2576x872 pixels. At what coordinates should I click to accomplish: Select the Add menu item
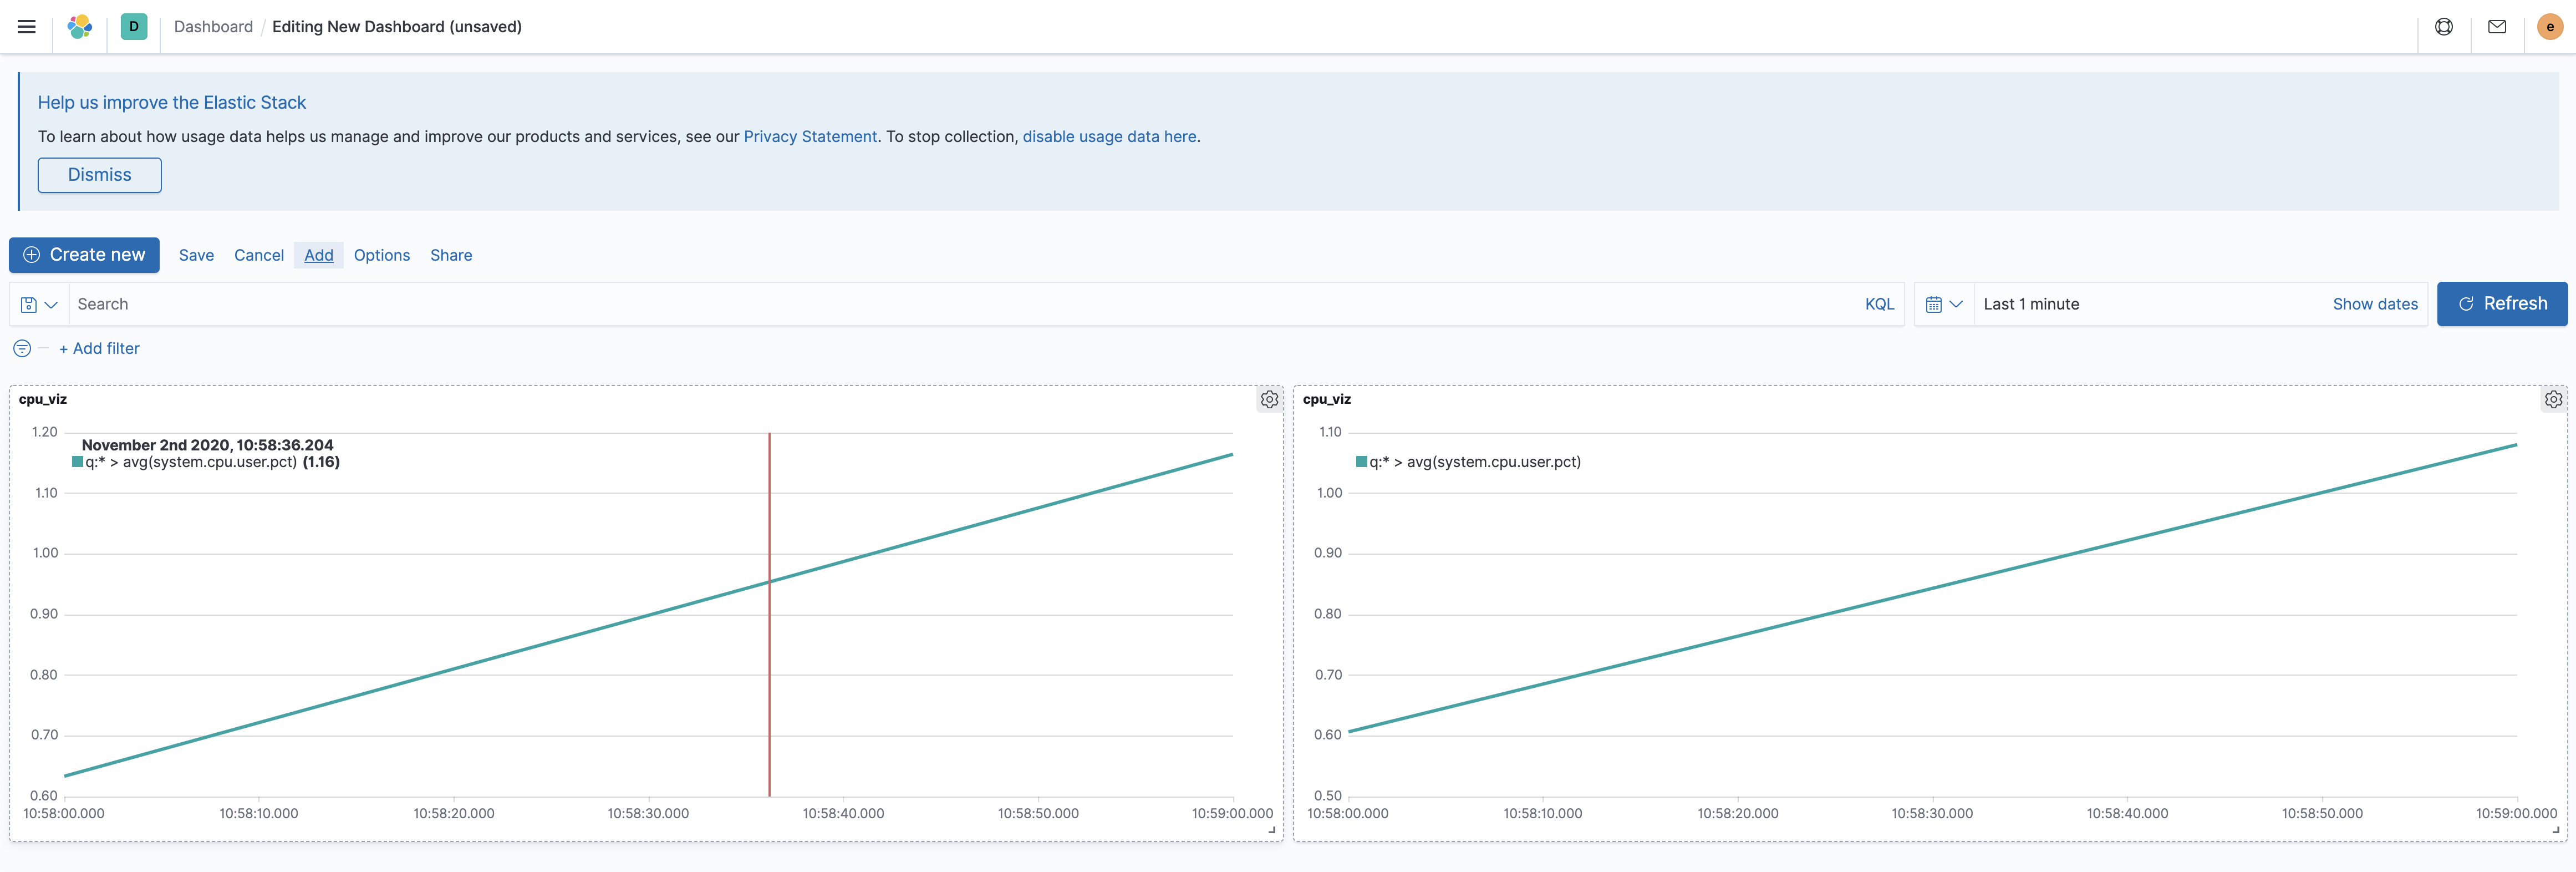318,255
